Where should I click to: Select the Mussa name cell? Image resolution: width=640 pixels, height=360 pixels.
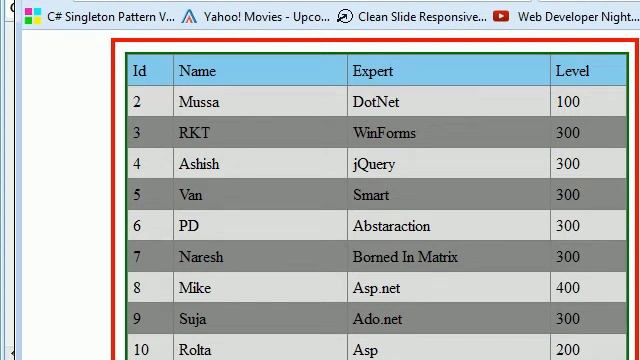[x=260, y=102]
